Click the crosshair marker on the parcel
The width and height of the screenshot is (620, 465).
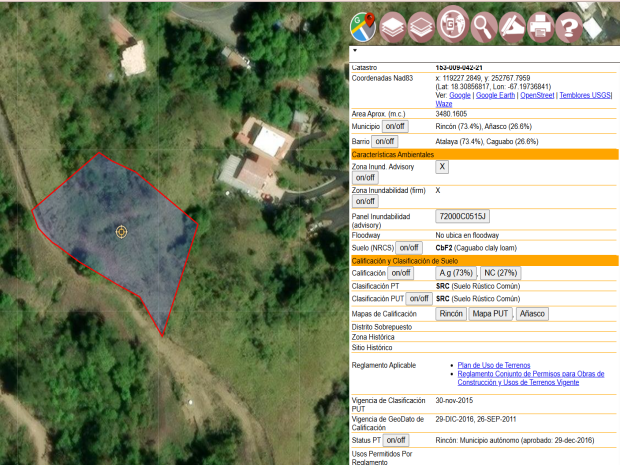(122, 232)
